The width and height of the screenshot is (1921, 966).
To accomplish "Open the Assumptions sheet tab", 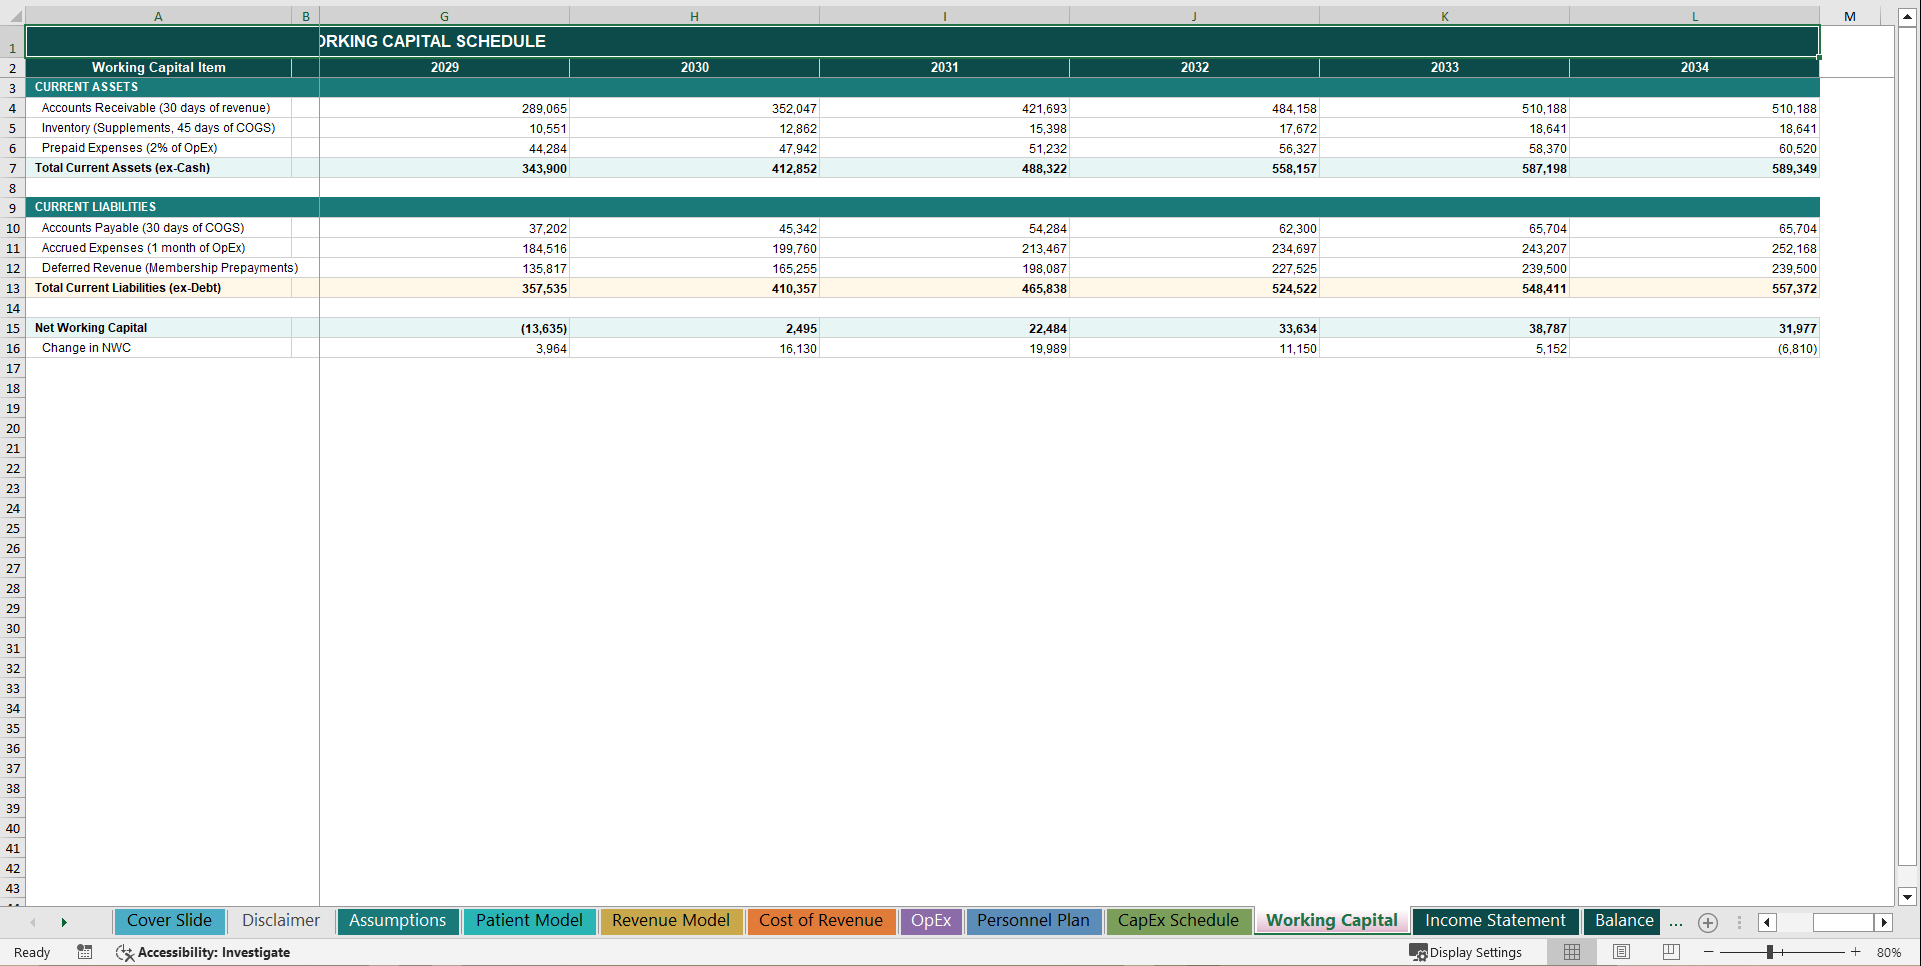I will tap(397, 921).
